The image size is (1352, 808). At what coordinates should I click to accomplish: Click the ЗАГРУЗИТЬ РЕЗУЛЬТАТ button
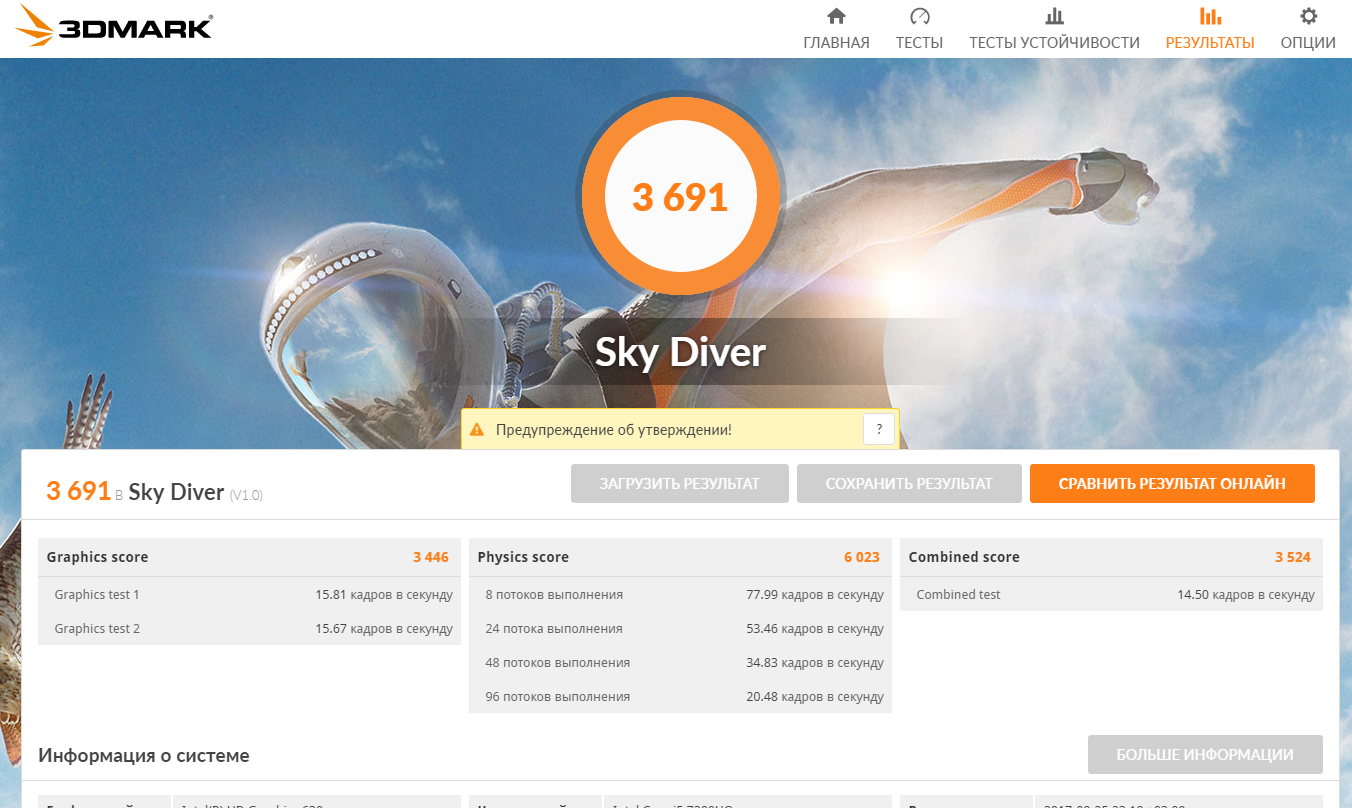680,483
